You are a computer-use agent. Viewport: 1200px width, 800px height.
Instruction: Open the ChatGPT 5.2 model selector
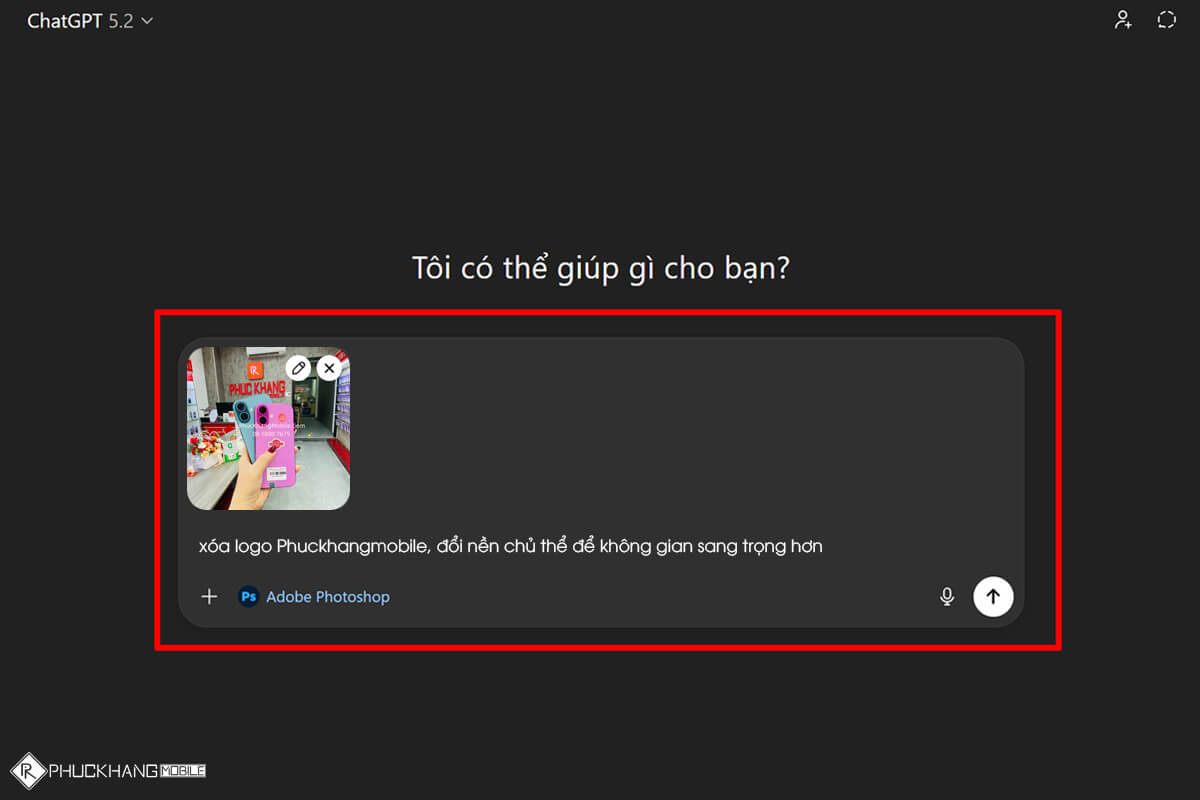(x=90, y=19)
